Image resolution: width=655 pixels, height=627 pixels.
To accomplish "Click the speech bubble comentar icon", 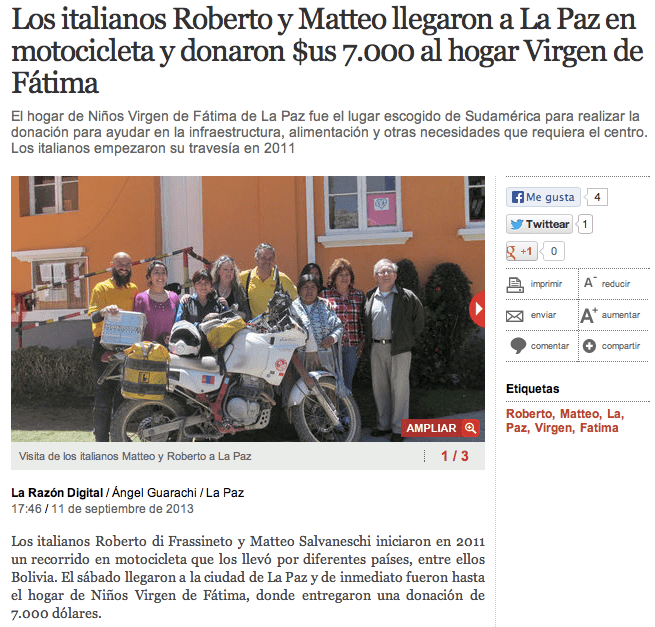I will pos(518,346).
